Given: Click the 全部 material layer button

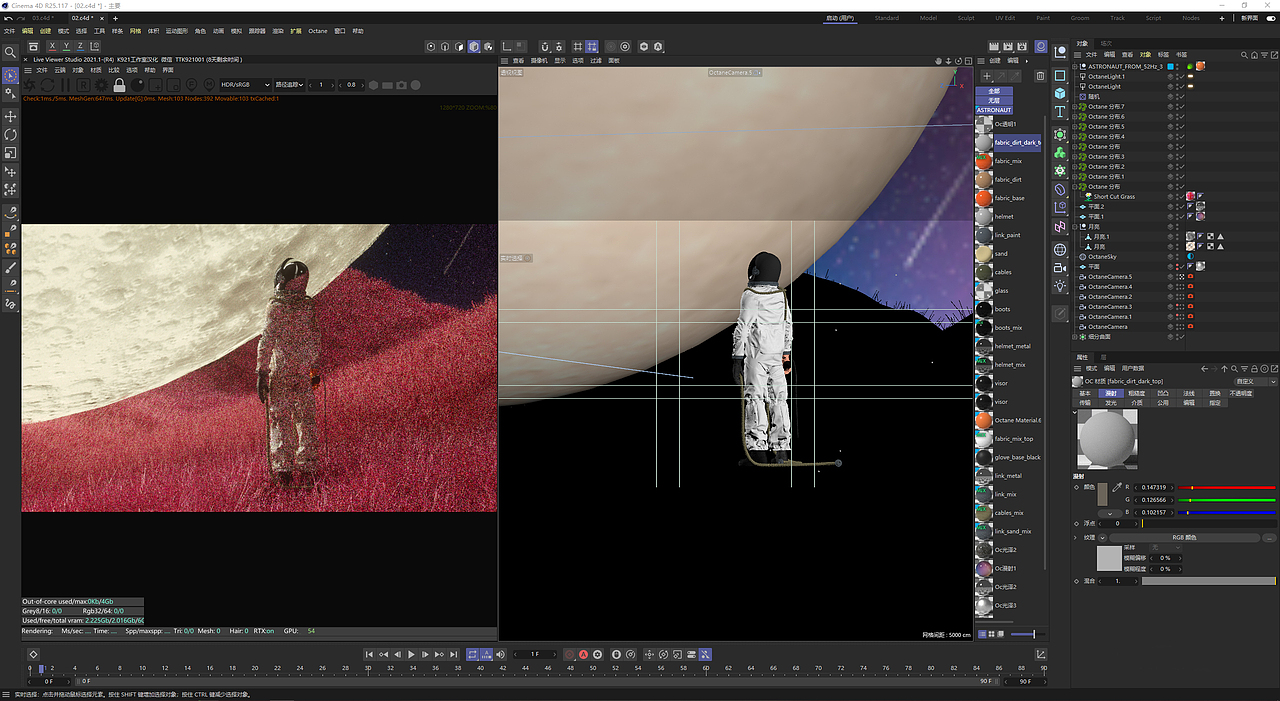Looking at the screenshot, I should [994, 91].
